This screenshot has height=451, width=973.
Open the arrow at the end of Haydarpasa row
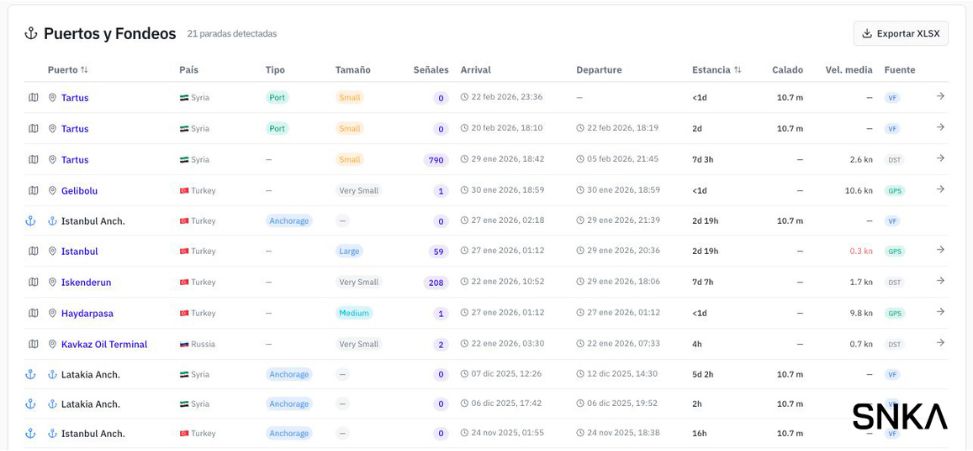[x=940, y=312]
